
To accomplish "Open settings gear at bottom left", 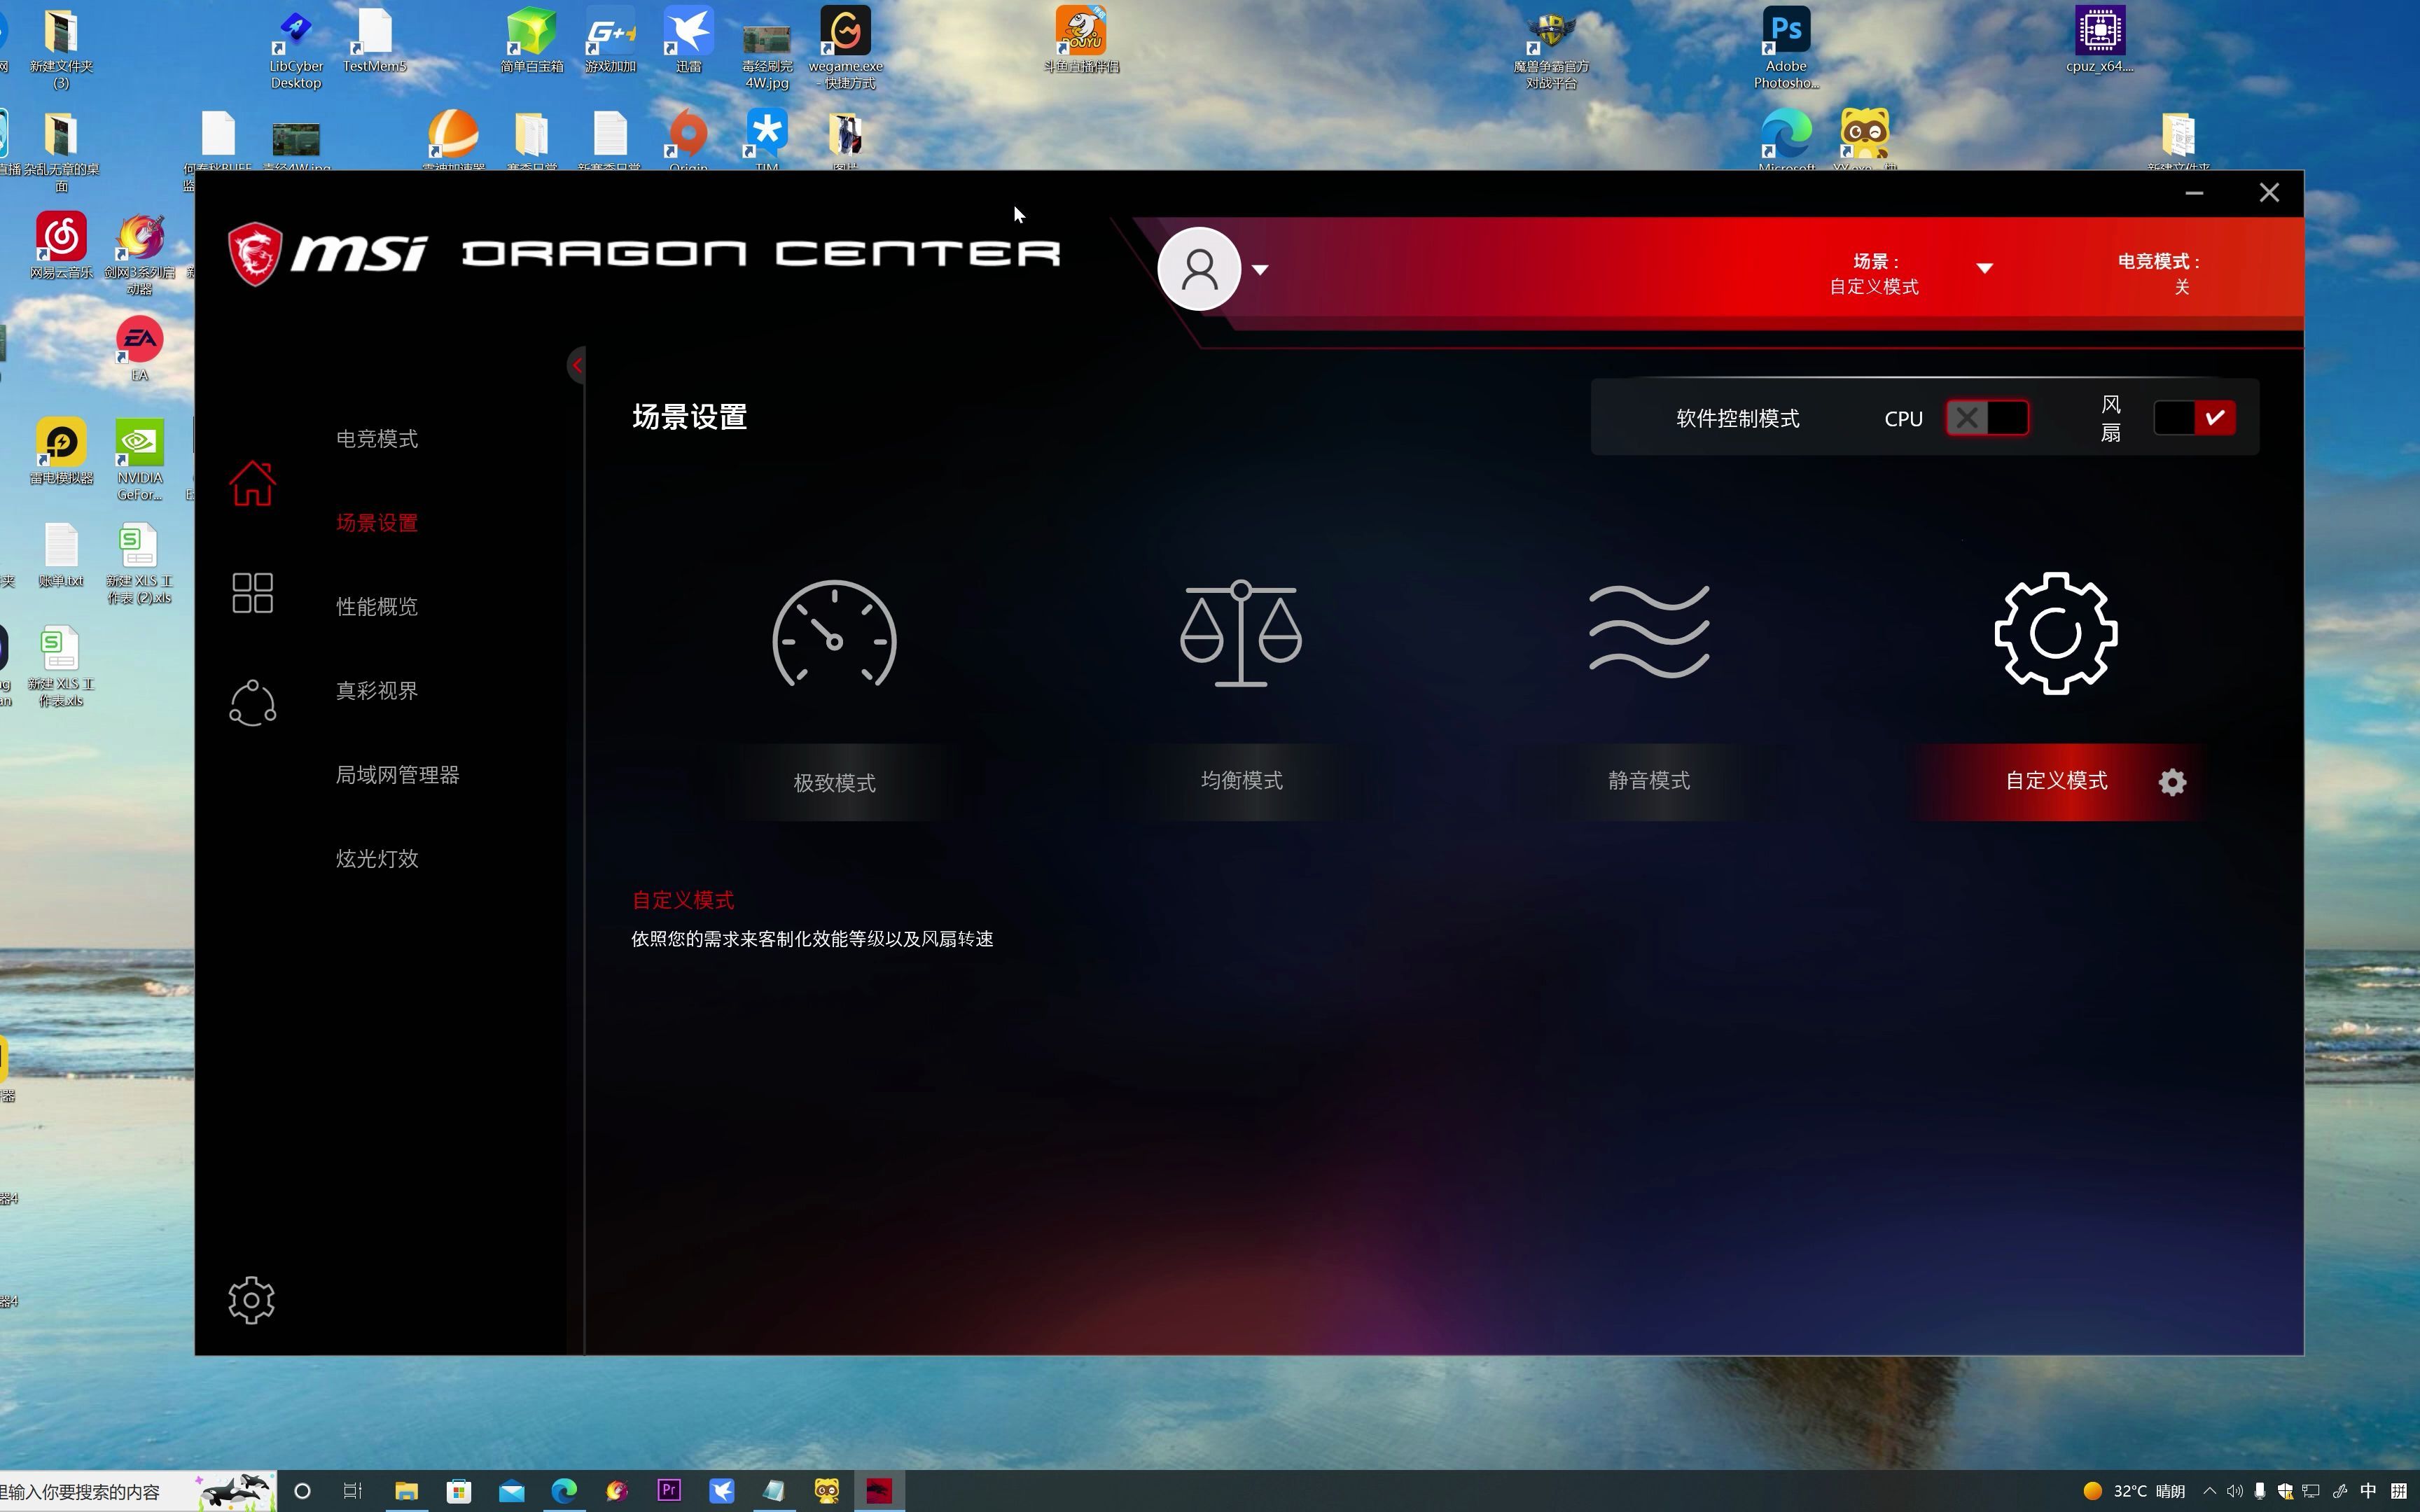I will pos(251,1300).
